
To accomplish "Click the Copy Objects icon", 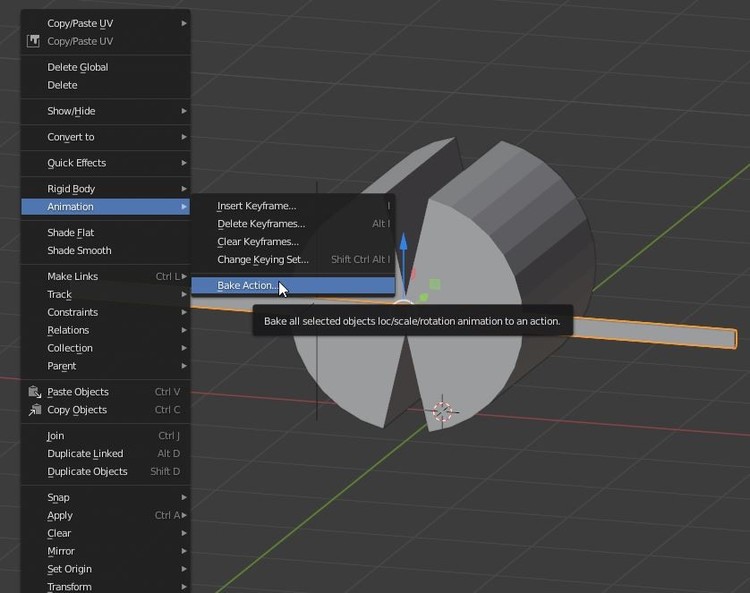I will pos(33,410).
